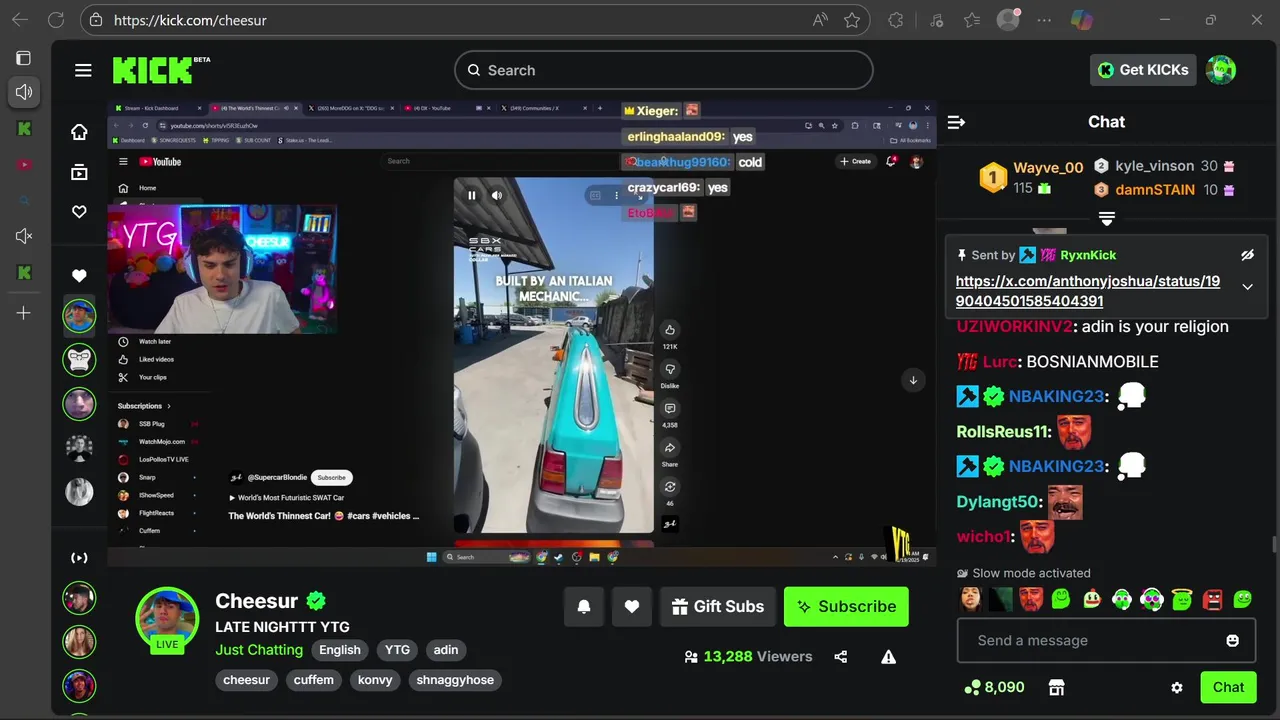1280x720 pixels.
Task: Mute the audio-playing vertical tab
Action: pyautogui.click(x=24, y=92)
